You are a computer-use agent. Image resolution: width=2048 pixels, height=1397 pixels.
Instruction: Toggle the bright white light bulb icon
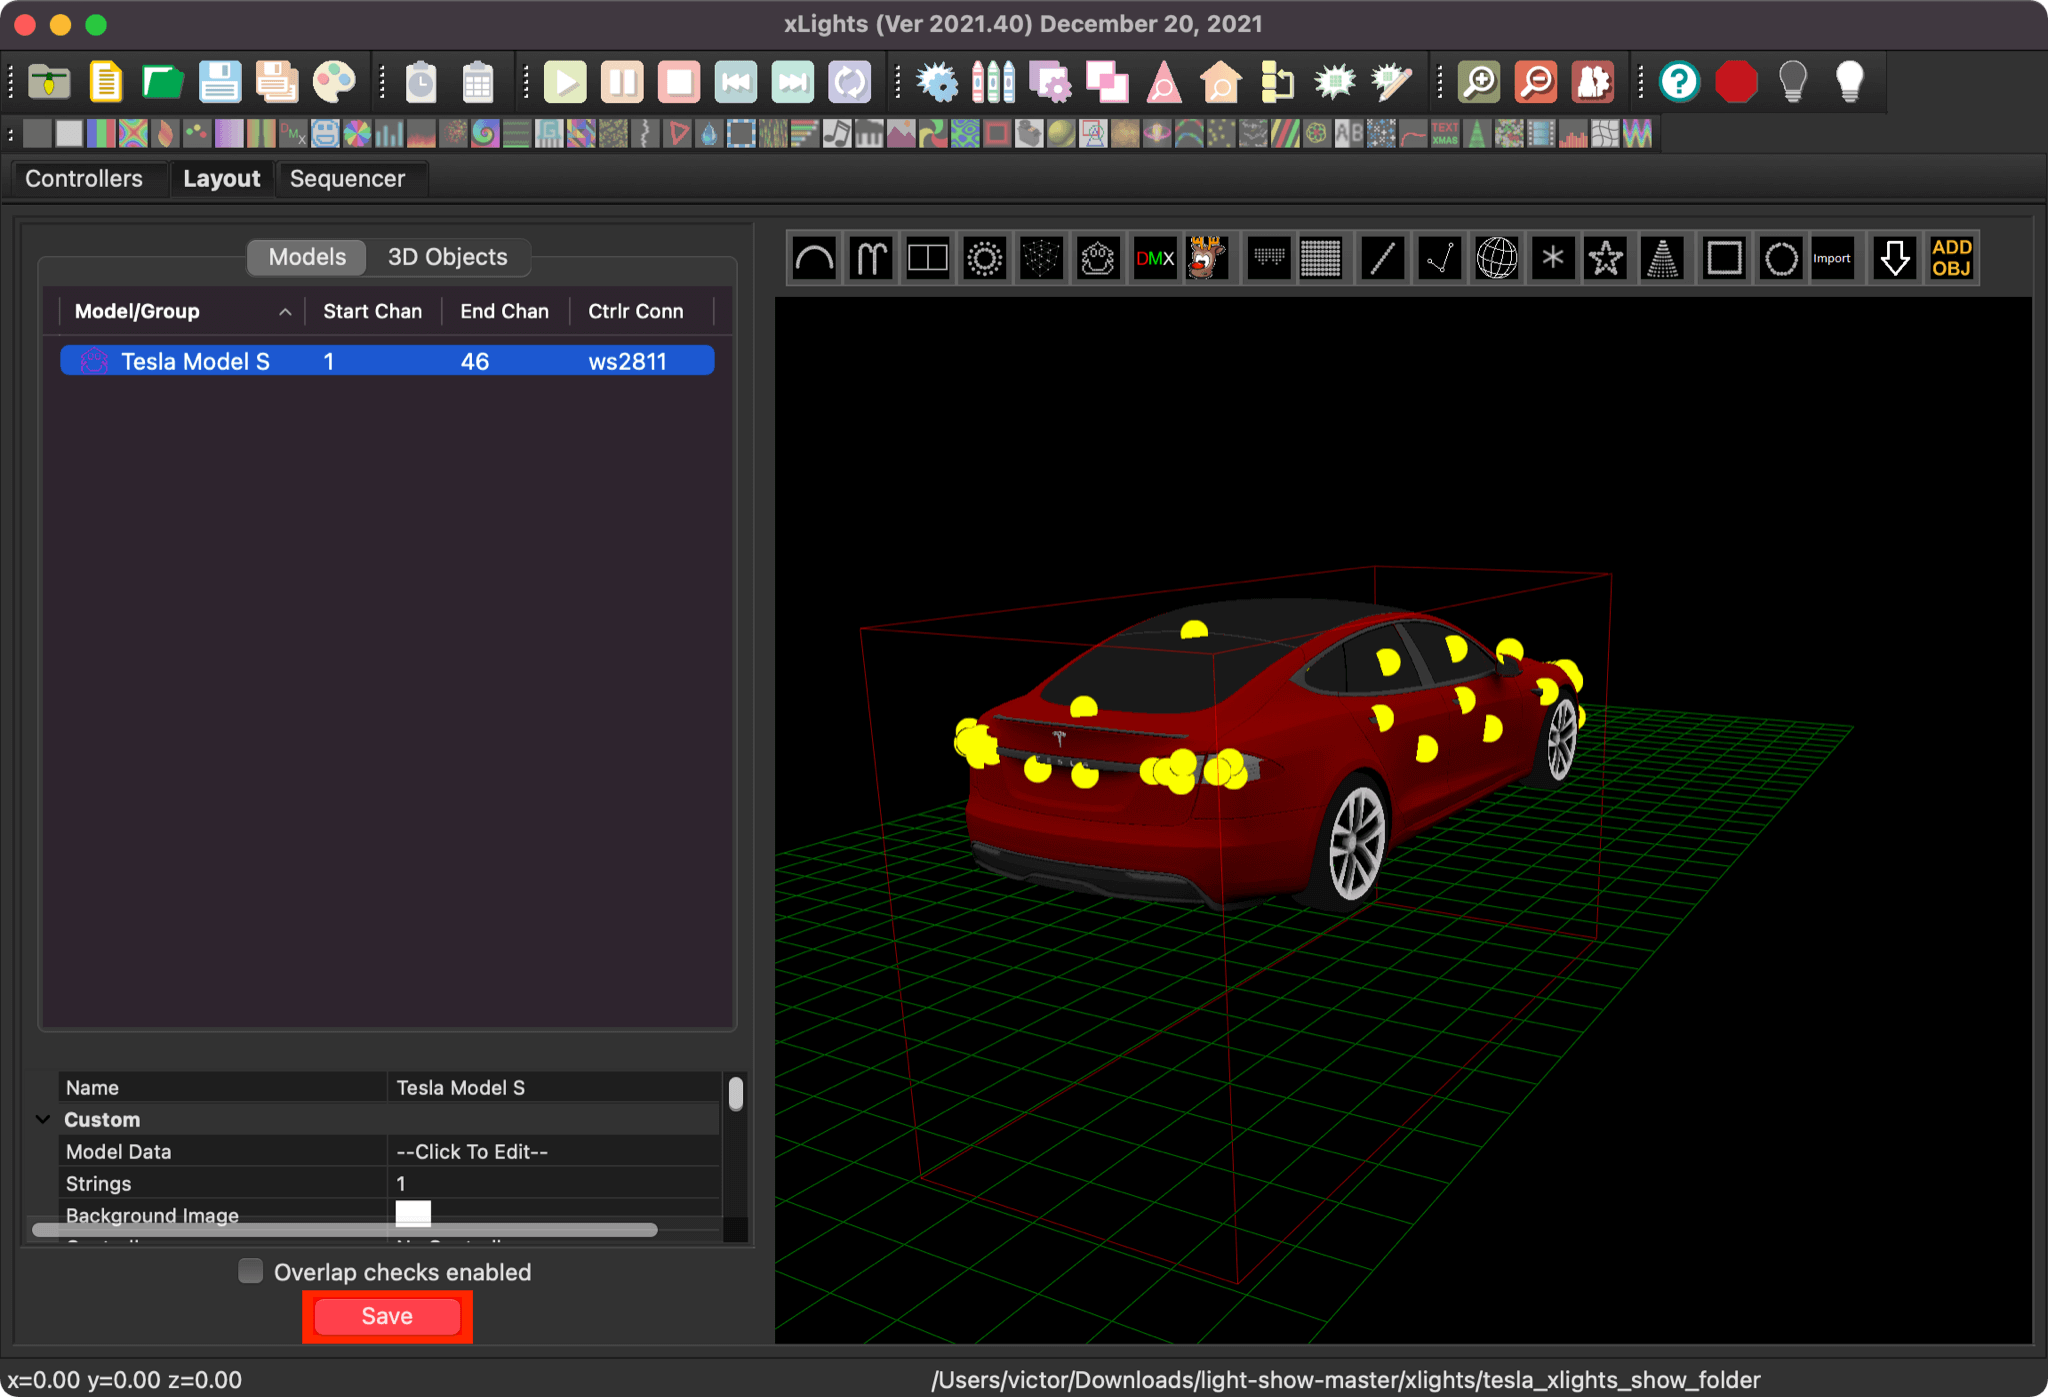pos(1850,82)
